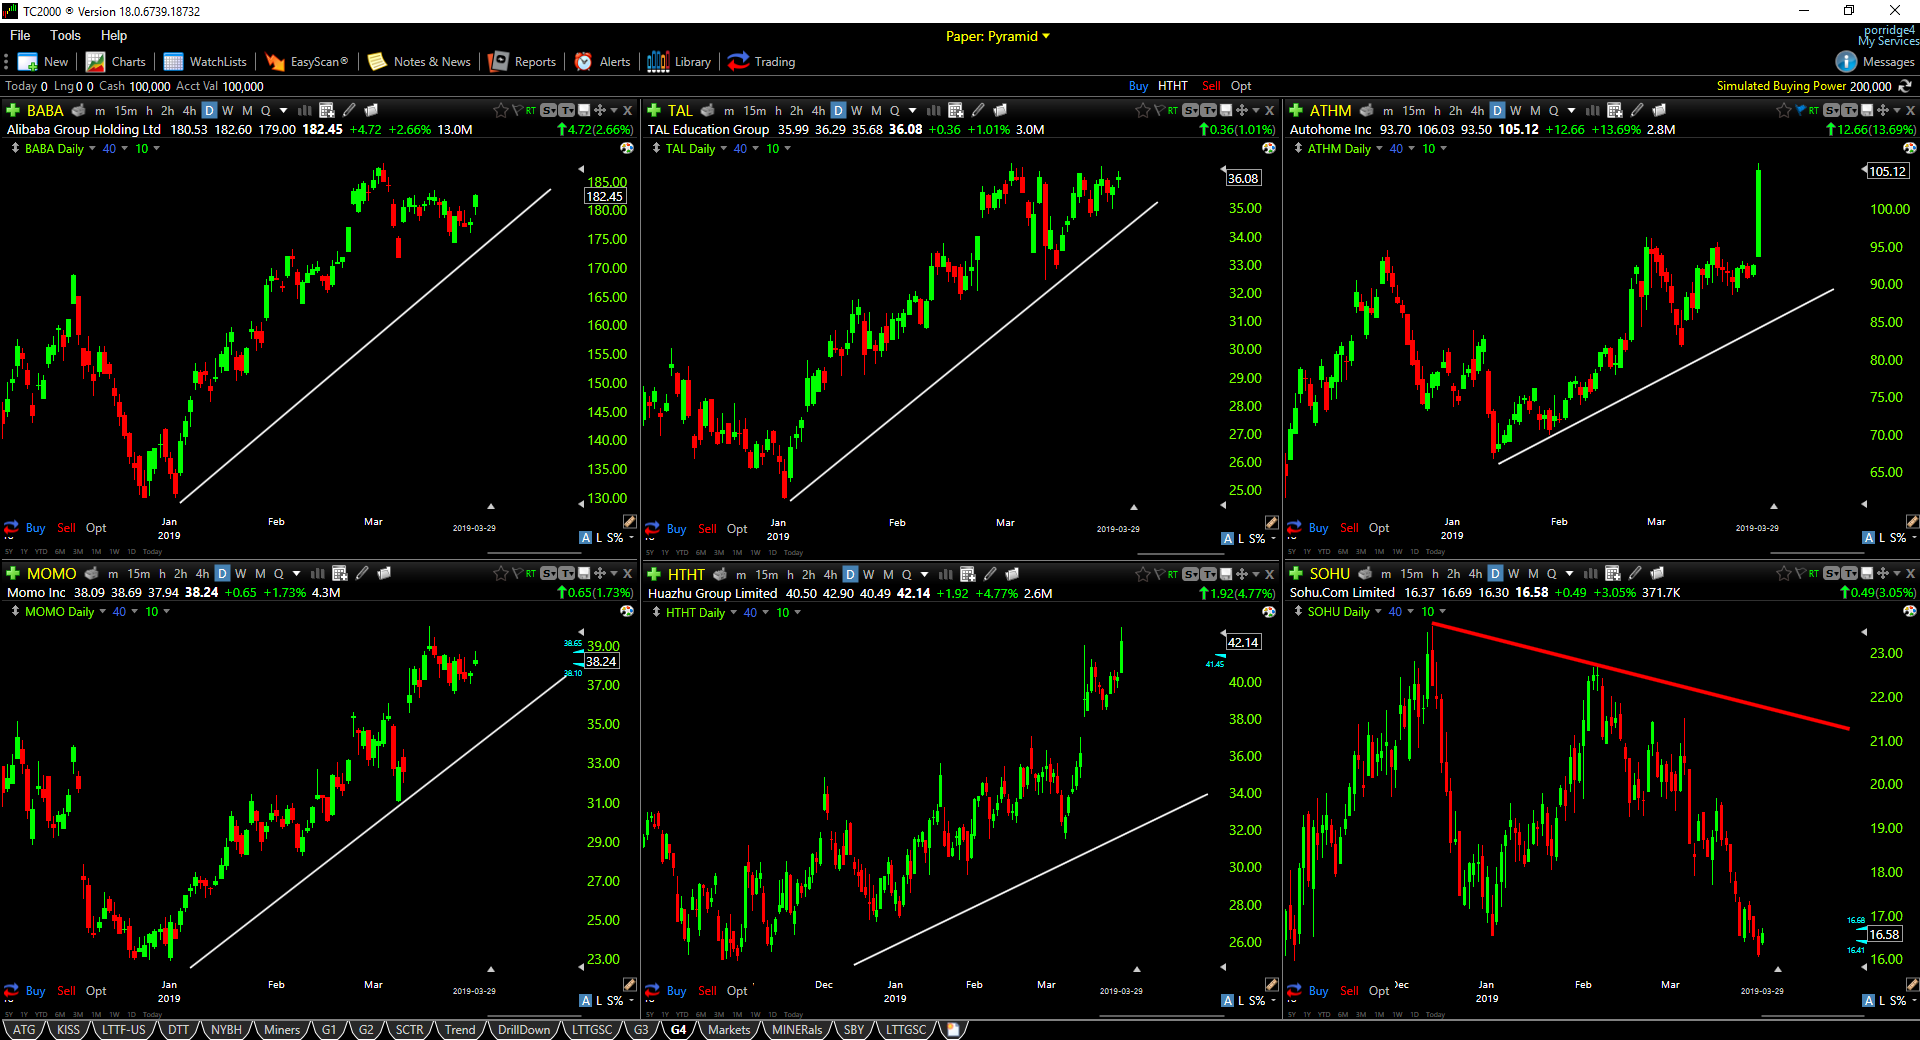The image size is (1920, 1040).
Task: Click the printer icon on MOMO chart
Action: (92, 573)
